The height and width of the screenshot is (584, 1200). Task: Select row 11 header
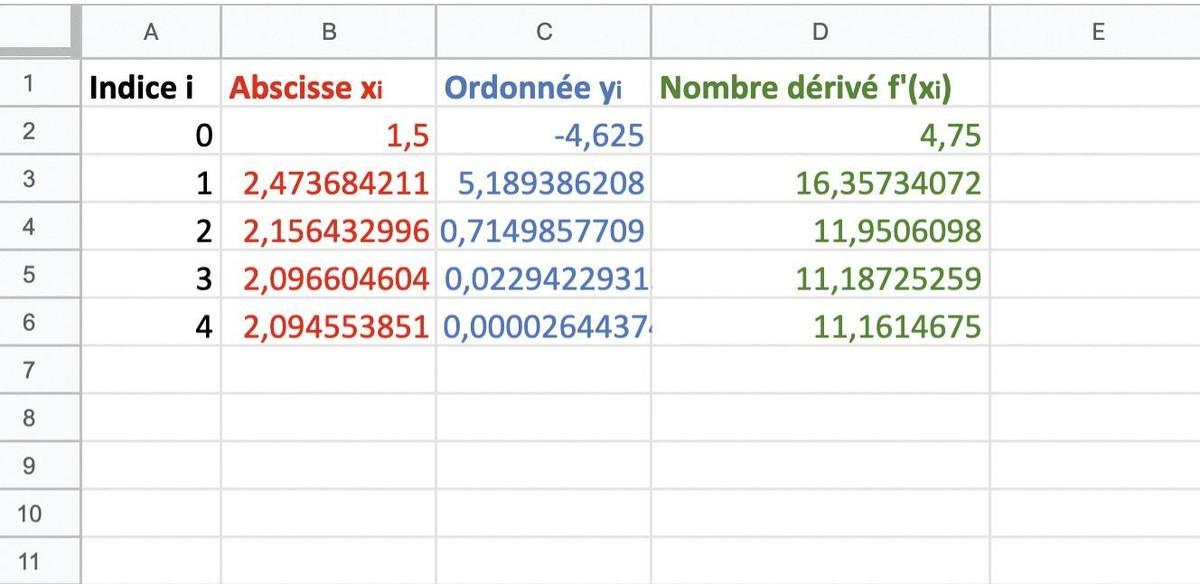pos(30,561)
